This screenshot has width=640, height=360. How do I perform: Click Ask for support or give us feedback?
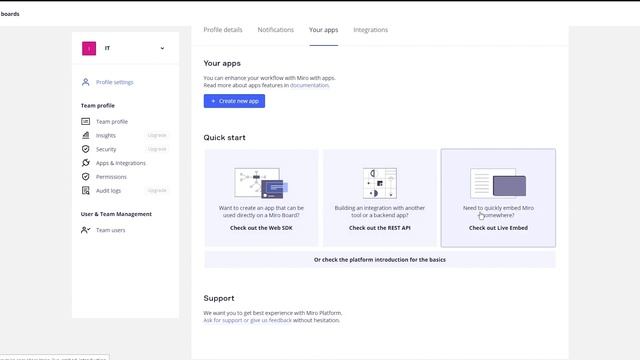[247, 320]
